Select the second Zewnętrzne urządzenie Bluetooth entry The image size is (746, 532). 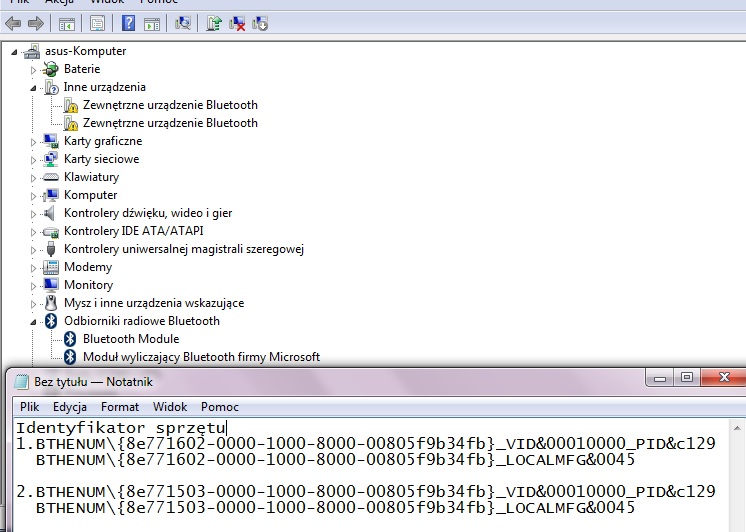170,123
